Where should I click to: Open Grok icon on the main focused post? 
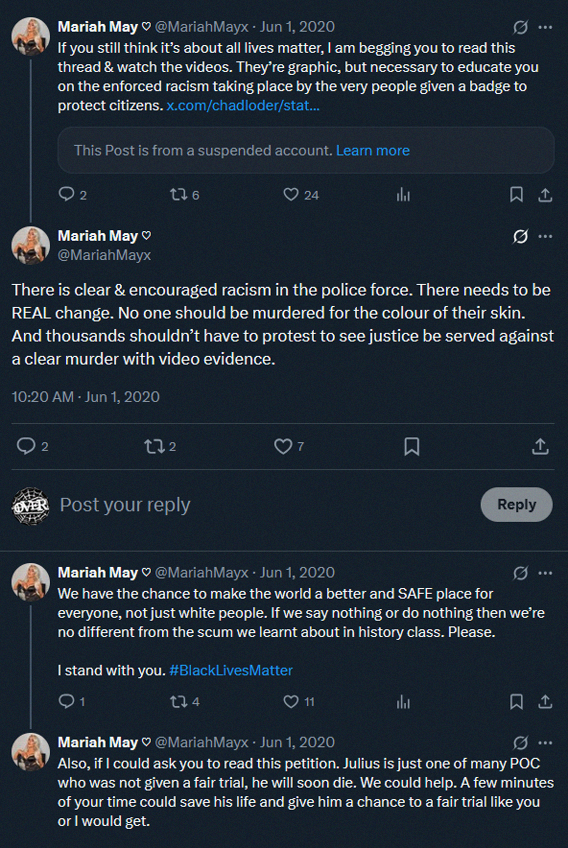[x=520, y=236]
